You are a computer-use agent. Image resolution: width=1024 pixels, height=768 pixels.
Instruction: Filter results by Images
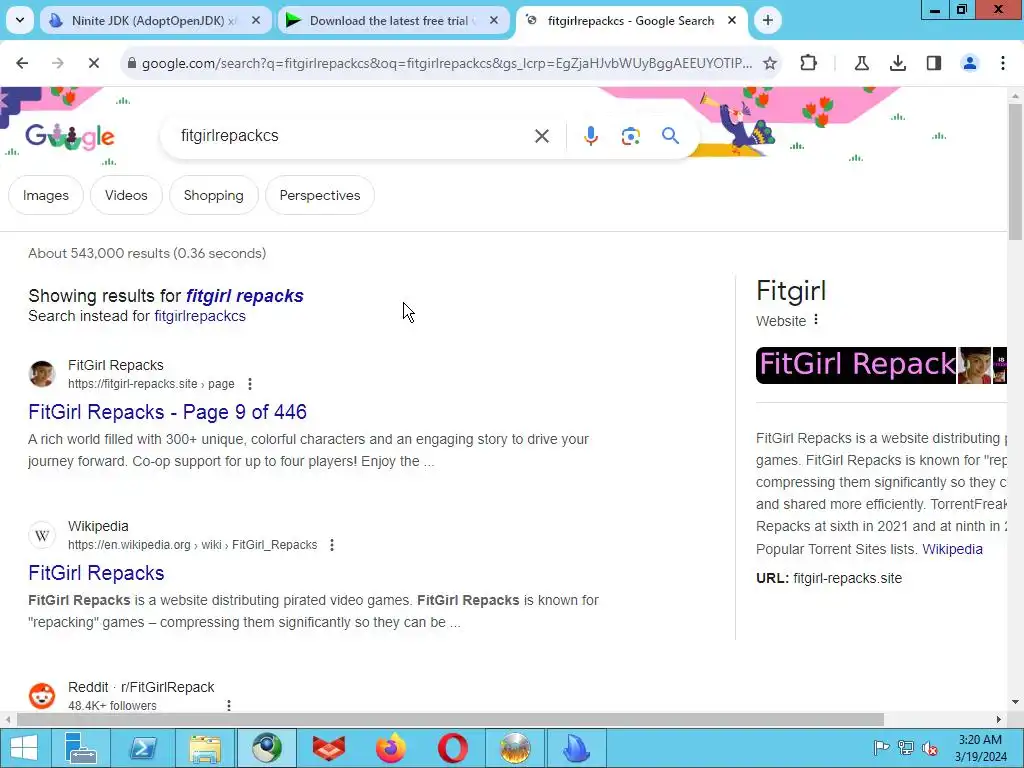[46, 195]
